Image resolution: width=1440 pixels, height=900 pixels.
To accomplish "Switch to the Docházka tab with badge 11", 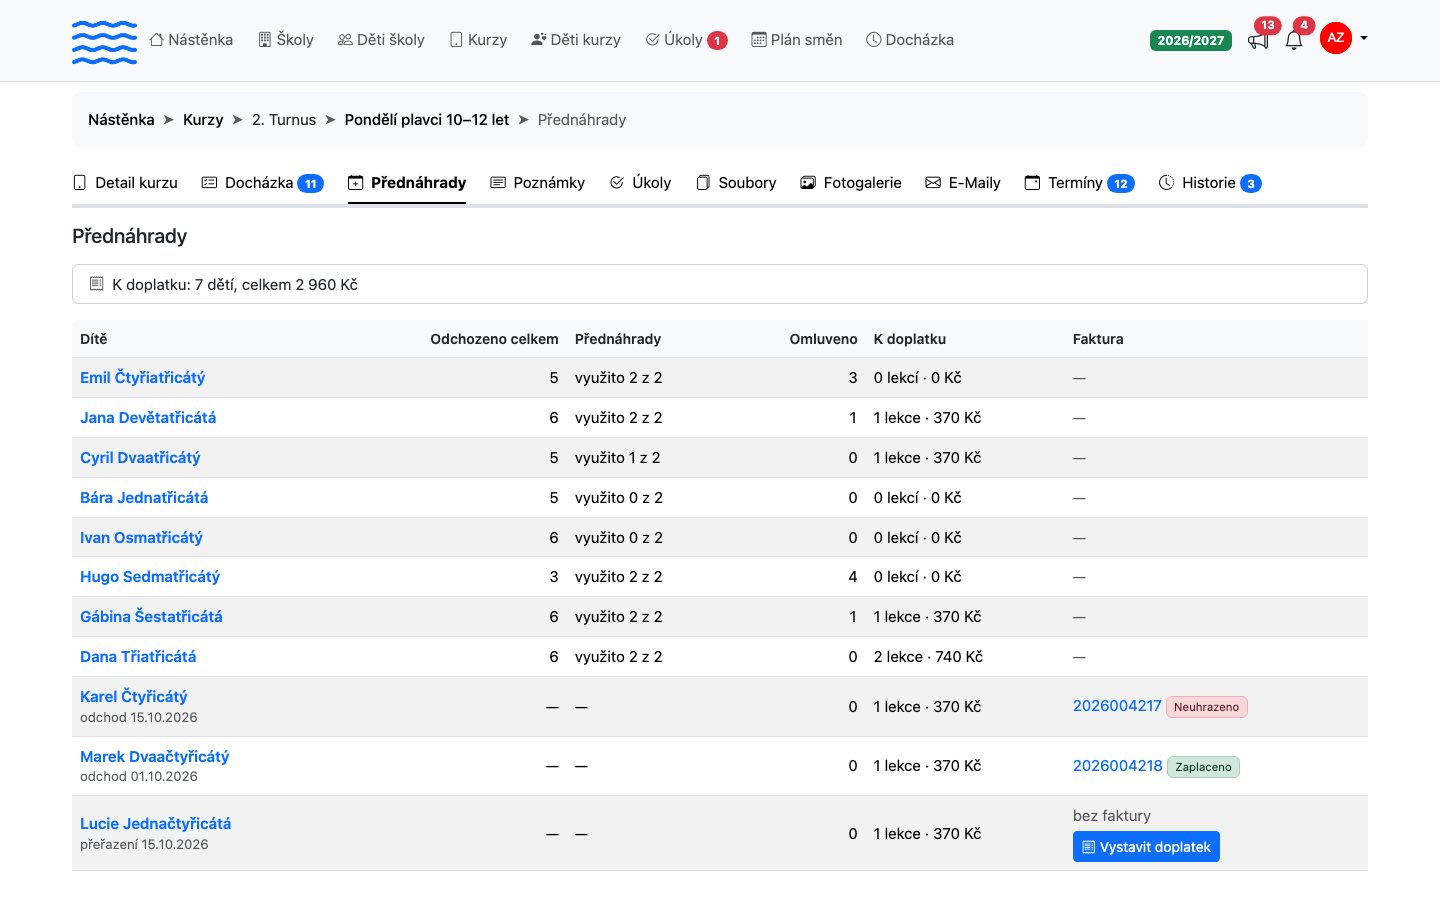I will click(263, 183).
